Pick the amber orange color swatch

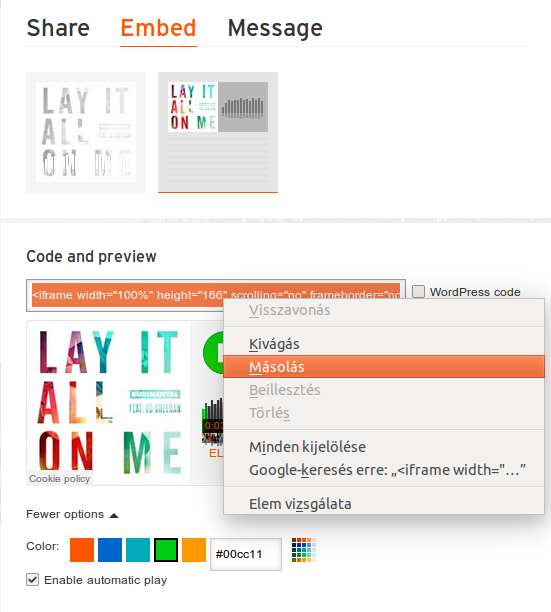pos(194,550)
